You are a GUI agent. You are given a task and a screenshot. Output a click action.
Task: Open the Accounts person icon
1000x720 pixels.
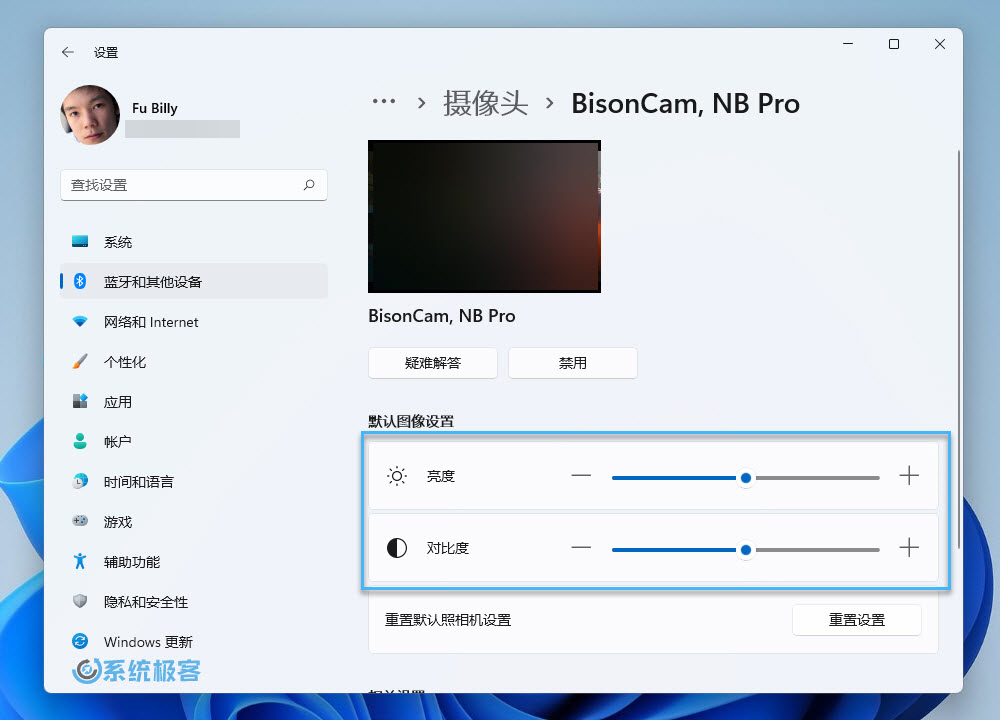(x=80, y=441)
